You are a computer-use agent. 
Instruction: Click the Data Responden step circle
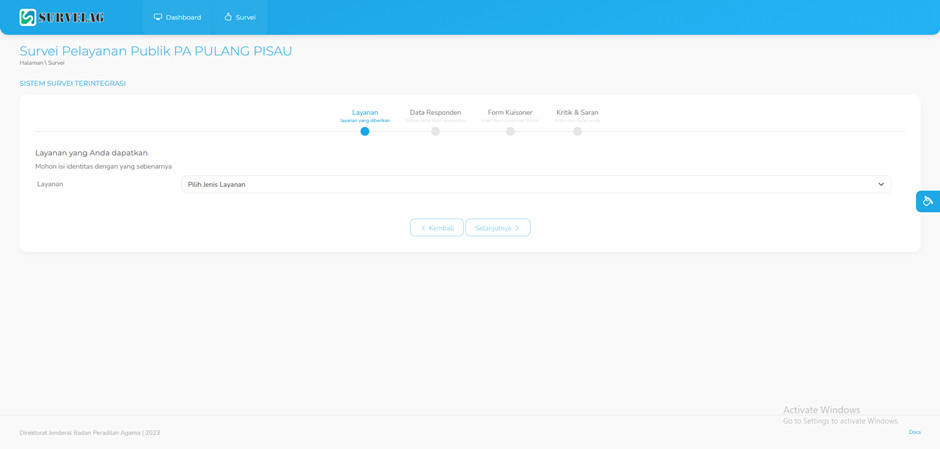pos(435,131)
